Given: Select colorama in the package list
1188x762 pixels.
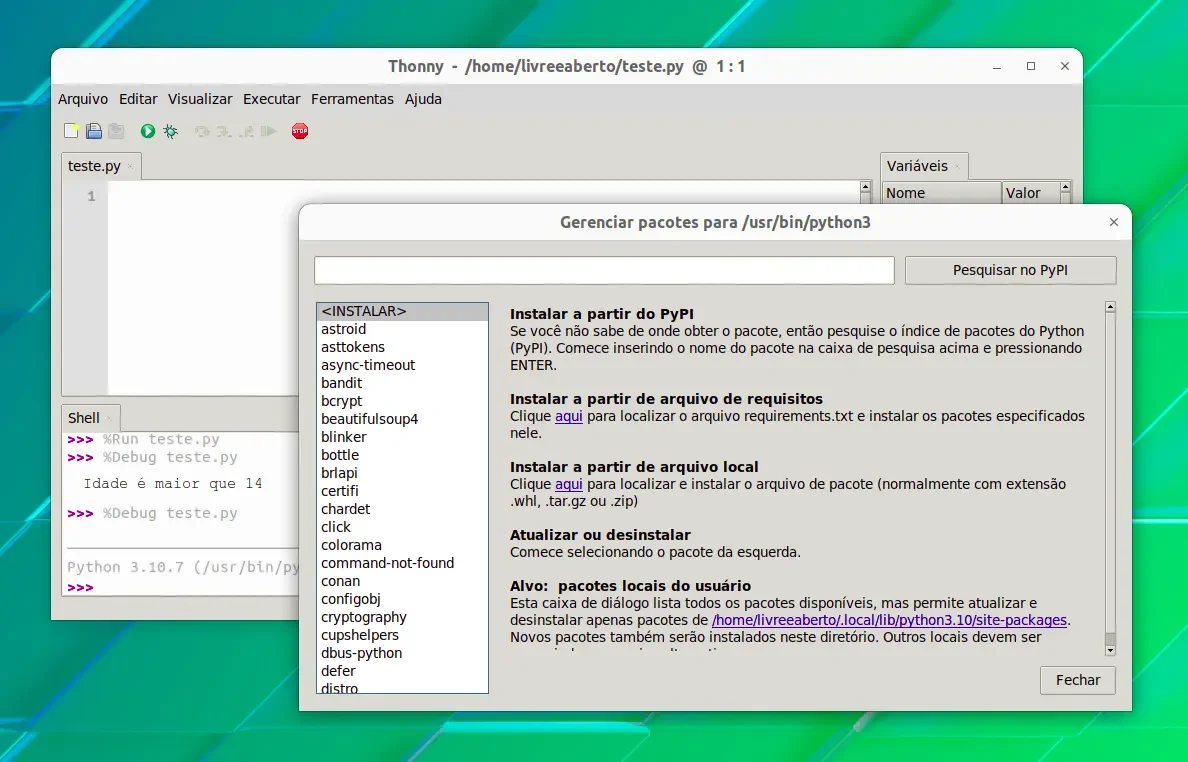Looking at the screenshot, I should tap(402, 545).
